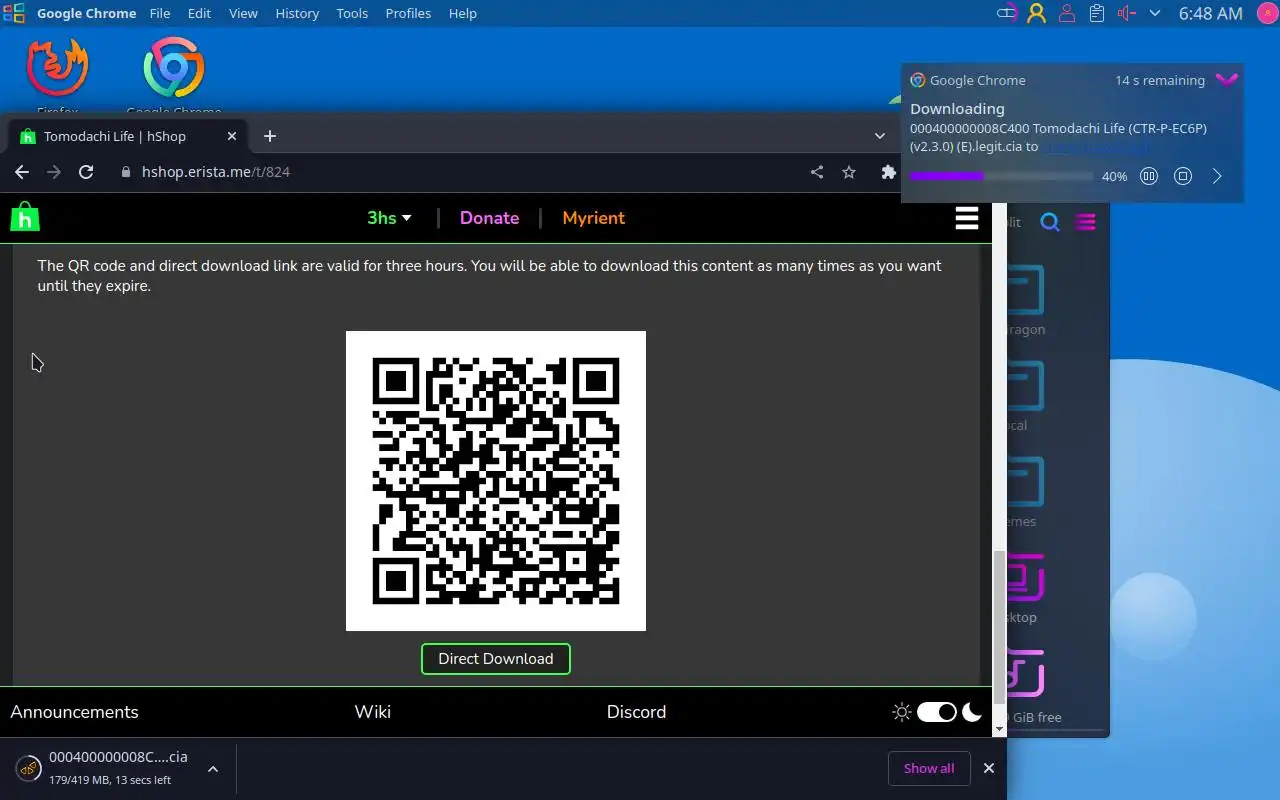This screenshot has height=800, width=1280.
Task: Click the pill-shaped tray icon
Action: coord(1007,13)
